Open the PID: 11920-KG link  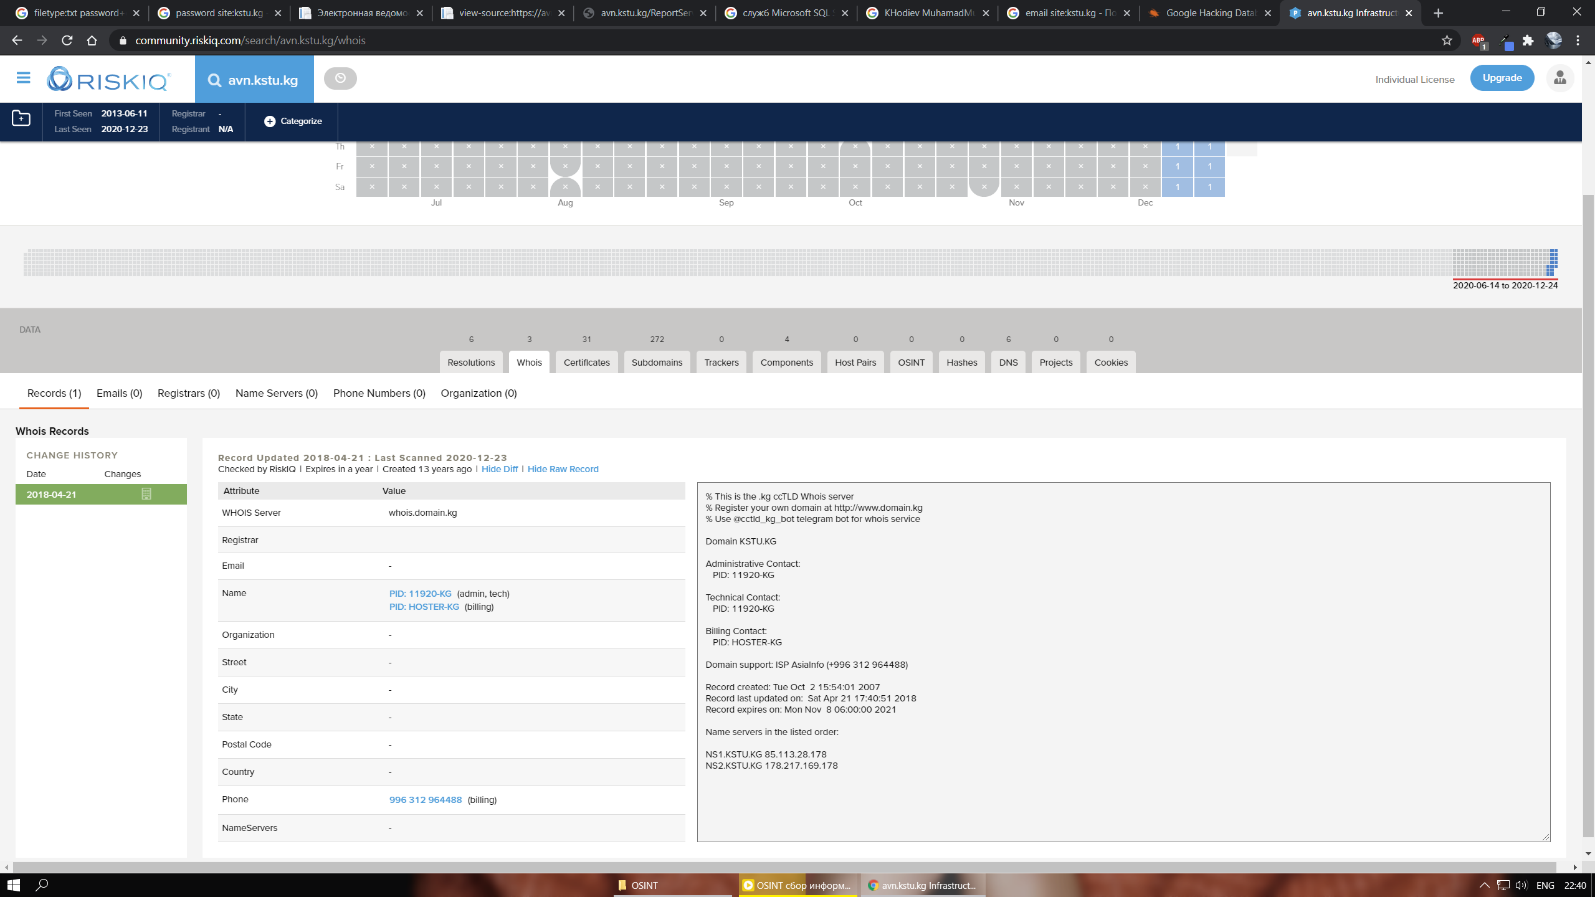[x=420, y=594]
